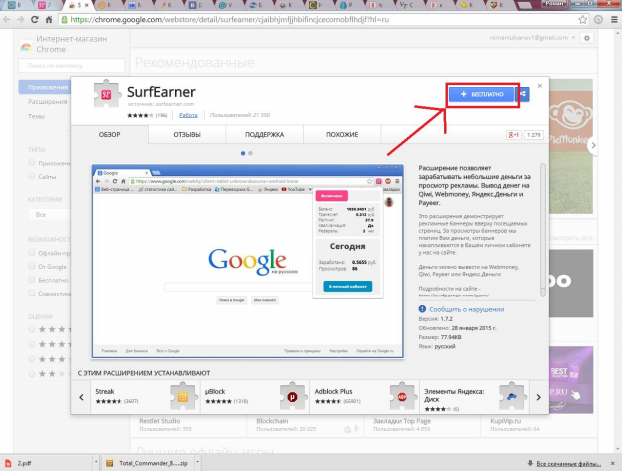Select the top rating radio button under ОЦЕНКИ
Screen dimensions: 622x471
(32, 329)
